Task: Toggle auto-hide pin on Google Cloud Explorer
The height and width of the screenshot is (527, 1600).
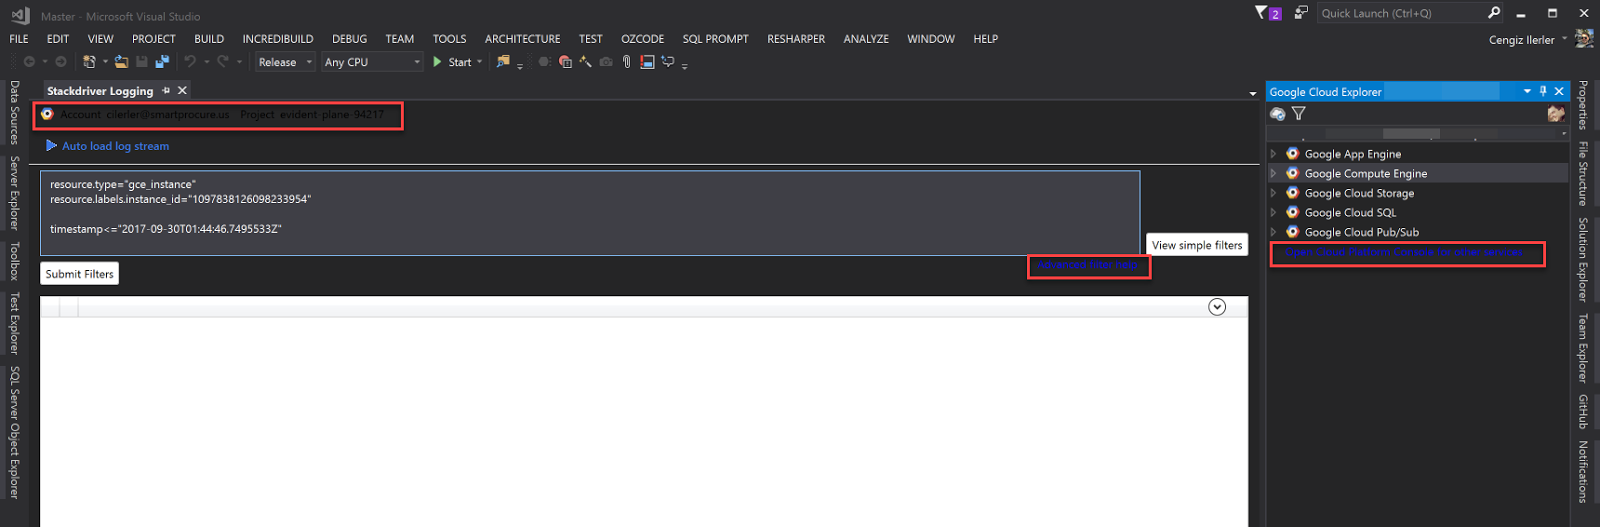Action: pos(1543,91)
